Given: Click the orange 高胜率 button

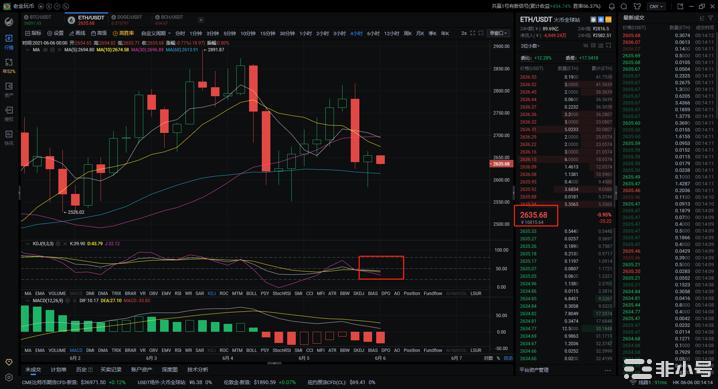Looking at the screenshot, I should pos(123,33).
